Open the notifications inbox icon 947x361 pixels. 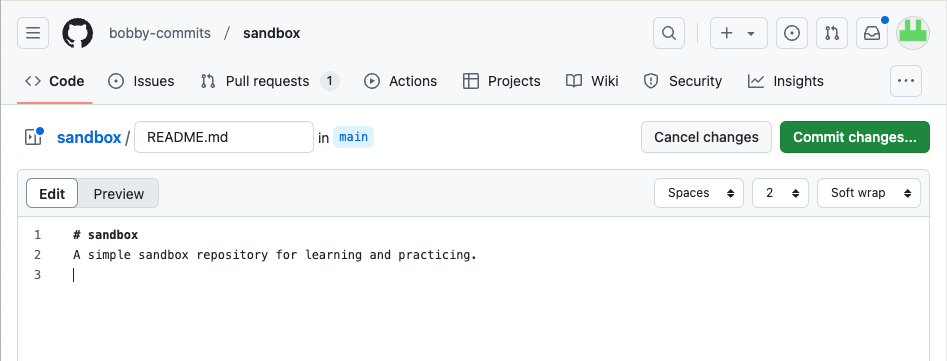872,33
